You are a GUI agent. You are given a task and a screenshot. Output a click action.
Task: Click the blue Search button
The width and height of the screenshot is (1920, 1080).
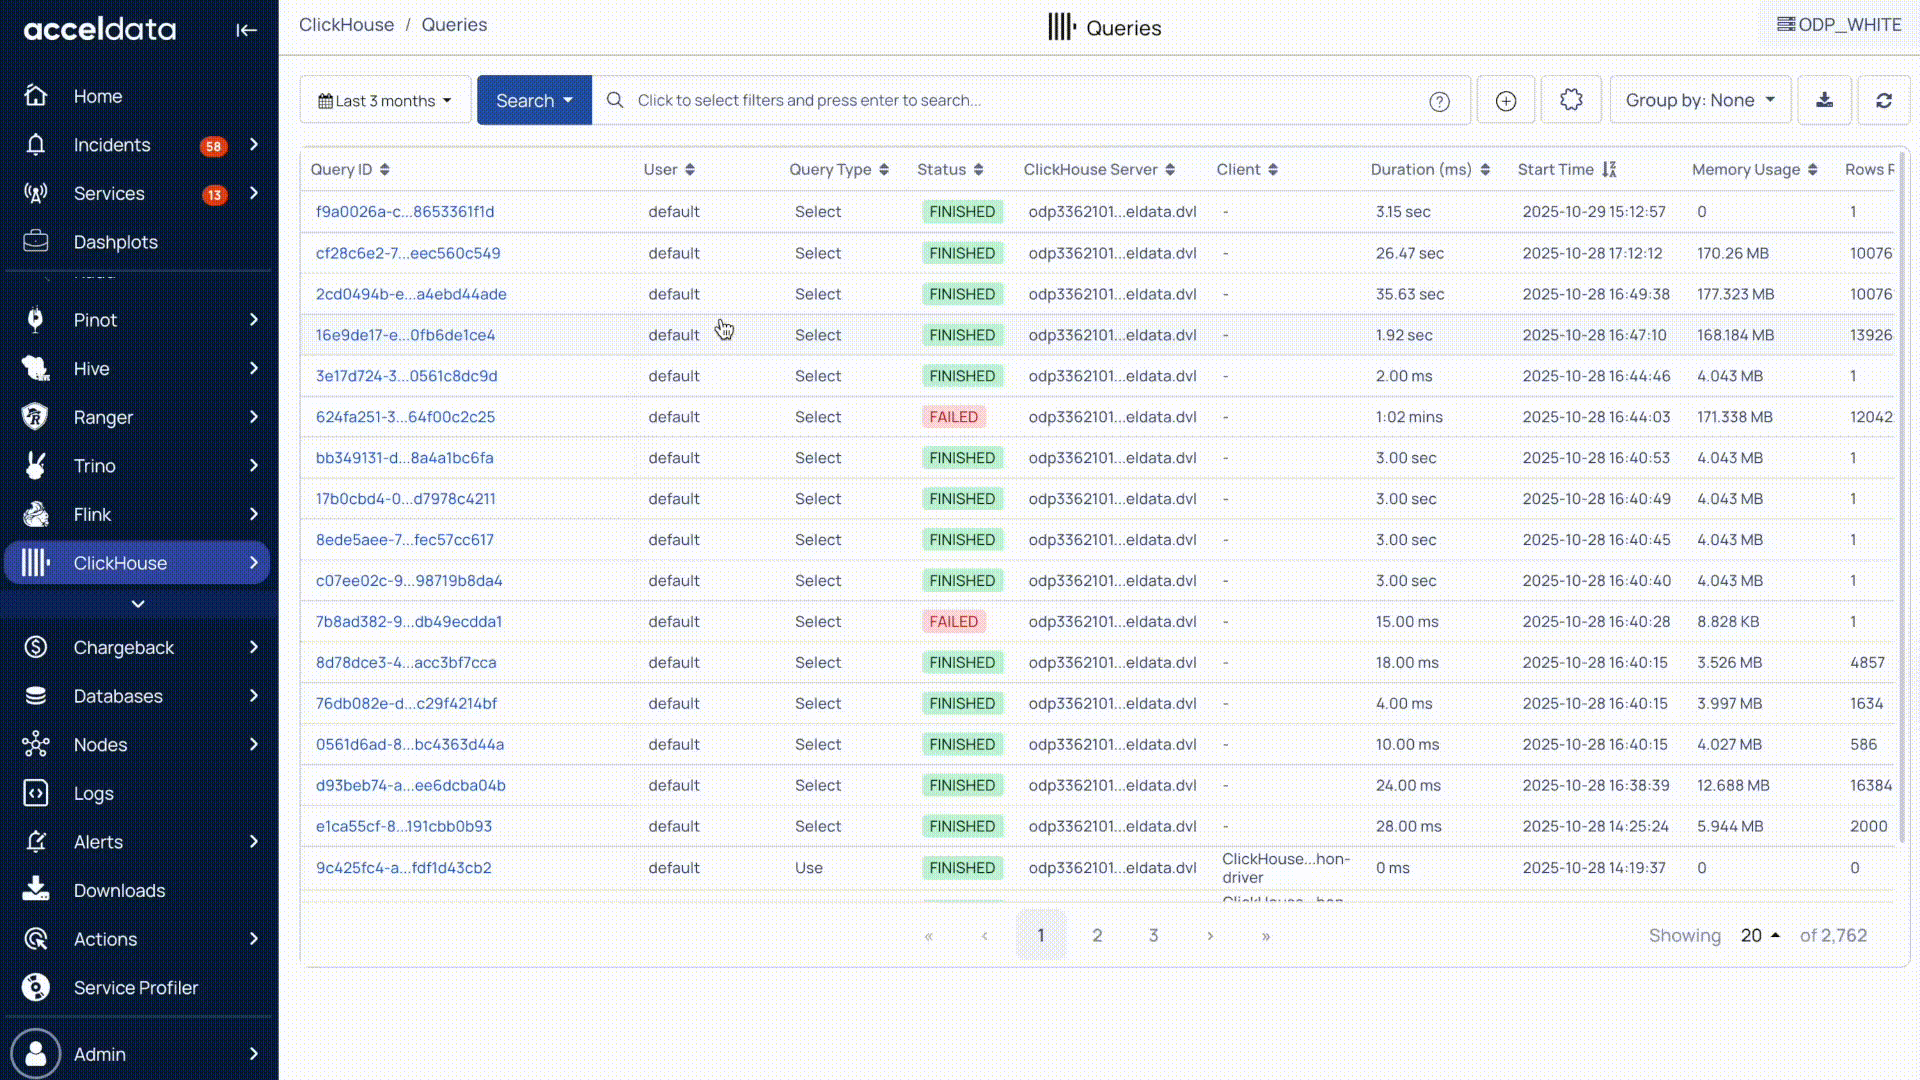tap(534, 100)
